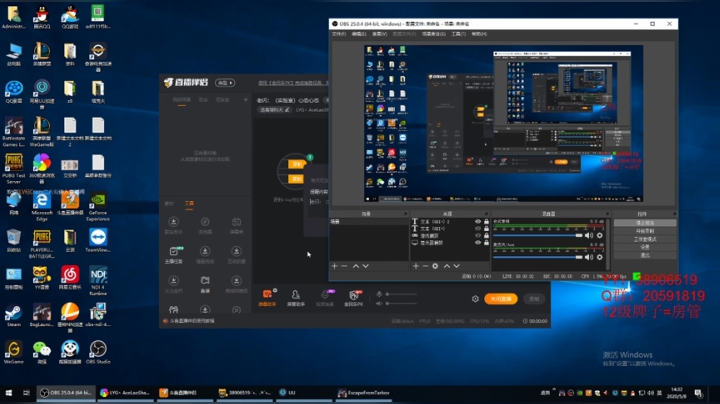Move the source down in the OBS sources panel
The image size is (720, 404).
(x=456, y=266)
